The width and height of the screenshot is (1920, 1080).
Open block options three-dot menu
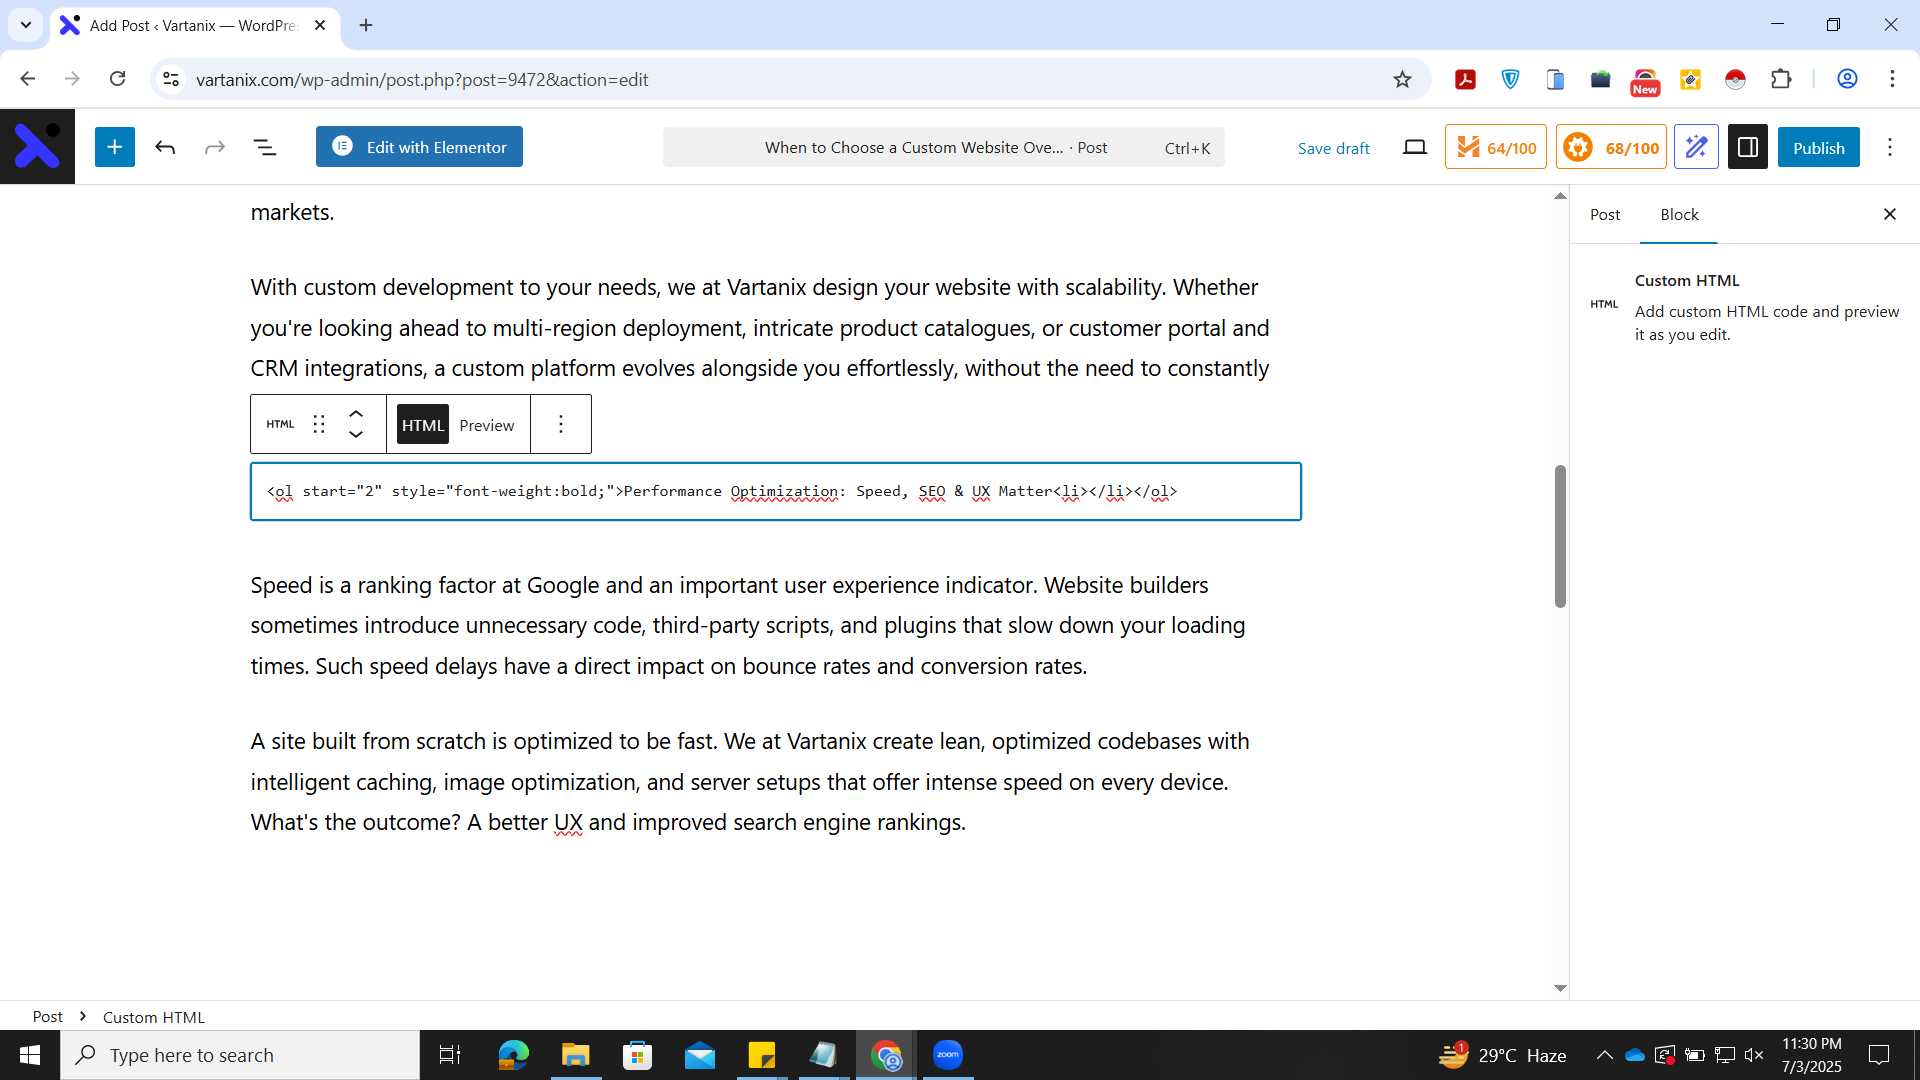(x=561, y=424)
